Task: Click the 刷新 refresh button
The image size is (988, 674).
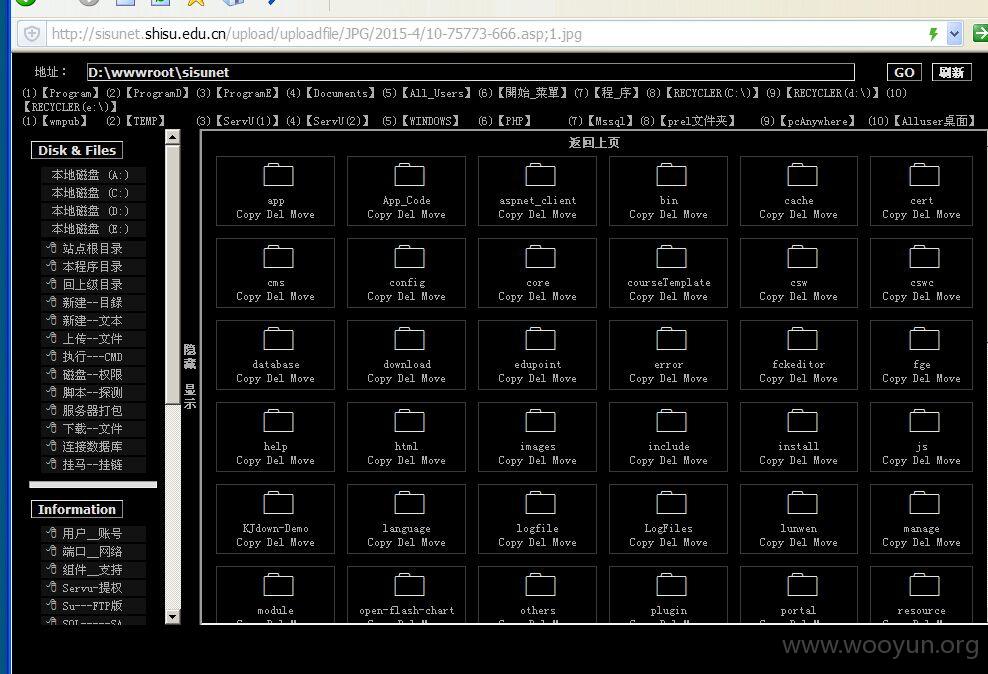Action: tap(951, 72)
